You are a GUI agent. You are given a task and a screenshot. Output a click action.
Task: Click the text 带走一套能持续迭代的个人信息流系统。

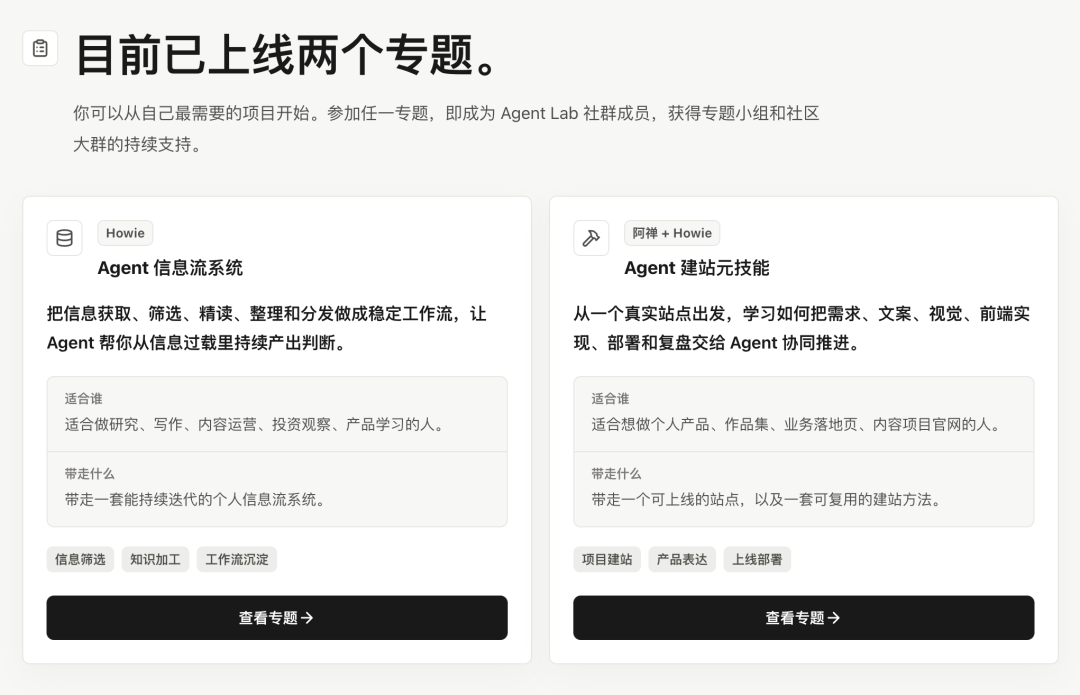197,499
